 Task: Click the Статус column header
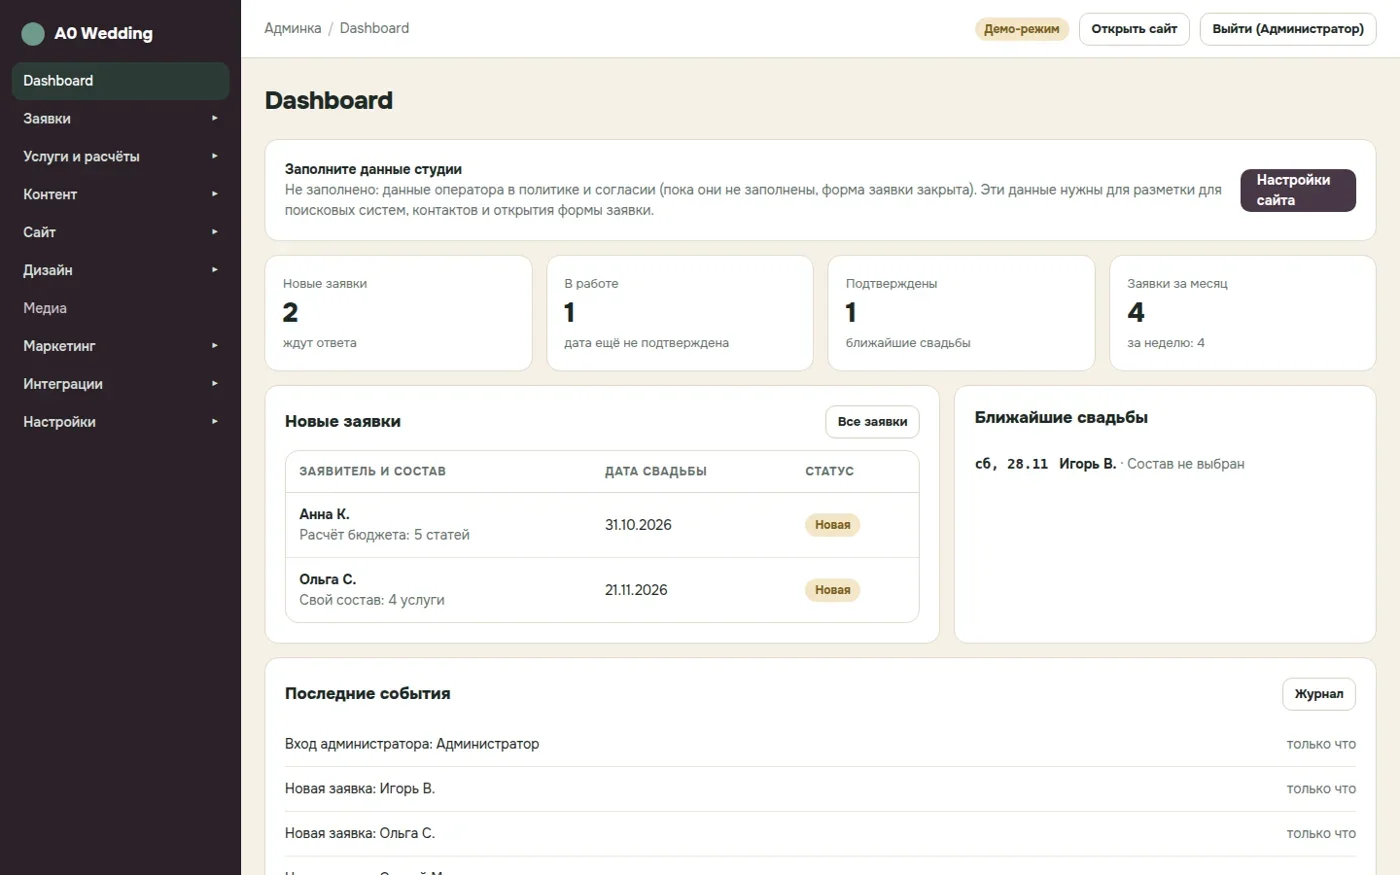tap(830, 471)
